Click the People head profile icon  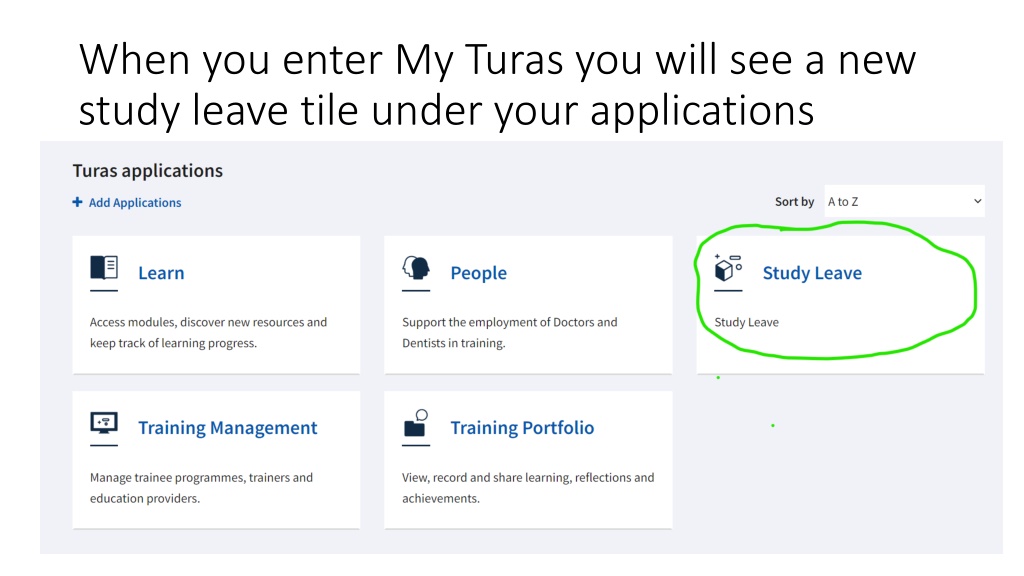pos(416,267)
